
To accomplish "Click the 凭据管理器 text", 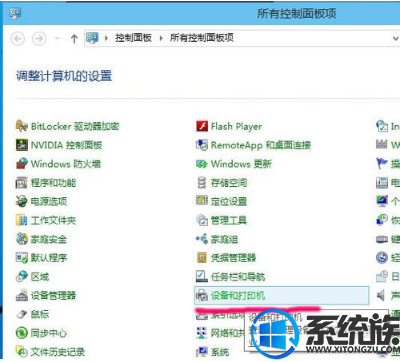I will pos(233,258).
